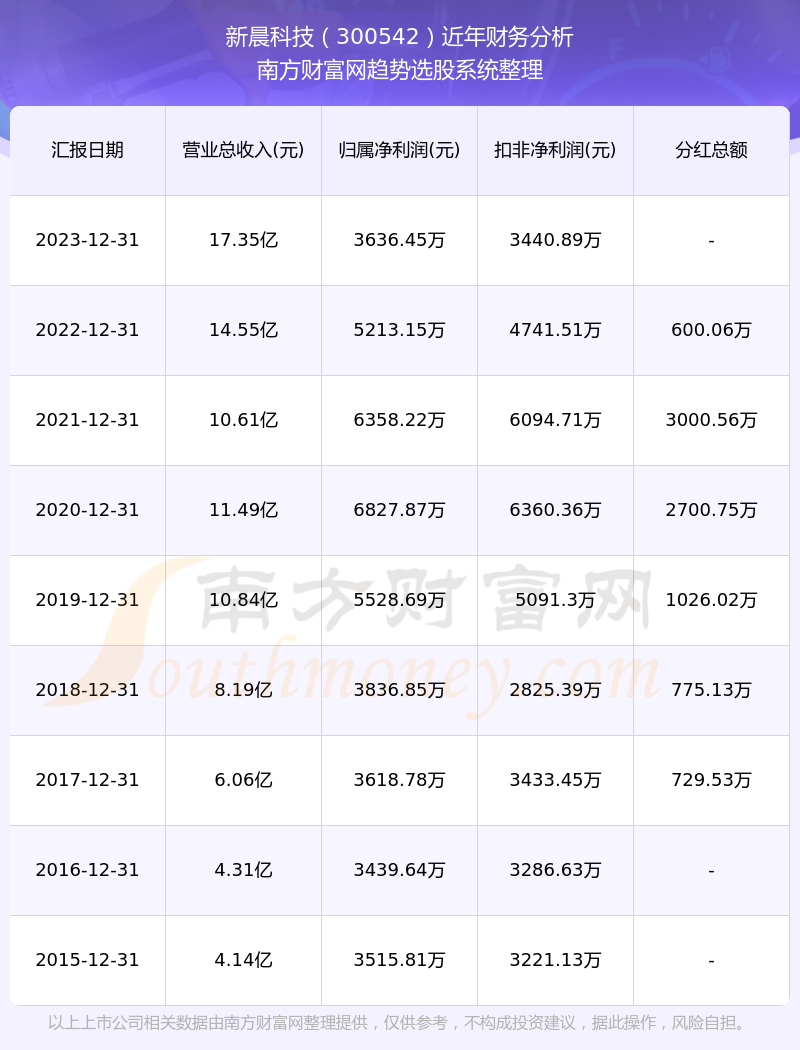Click the 营业总收入(元) column header
This screenshot has width=800, height=1050.
[x=244, y=150]
